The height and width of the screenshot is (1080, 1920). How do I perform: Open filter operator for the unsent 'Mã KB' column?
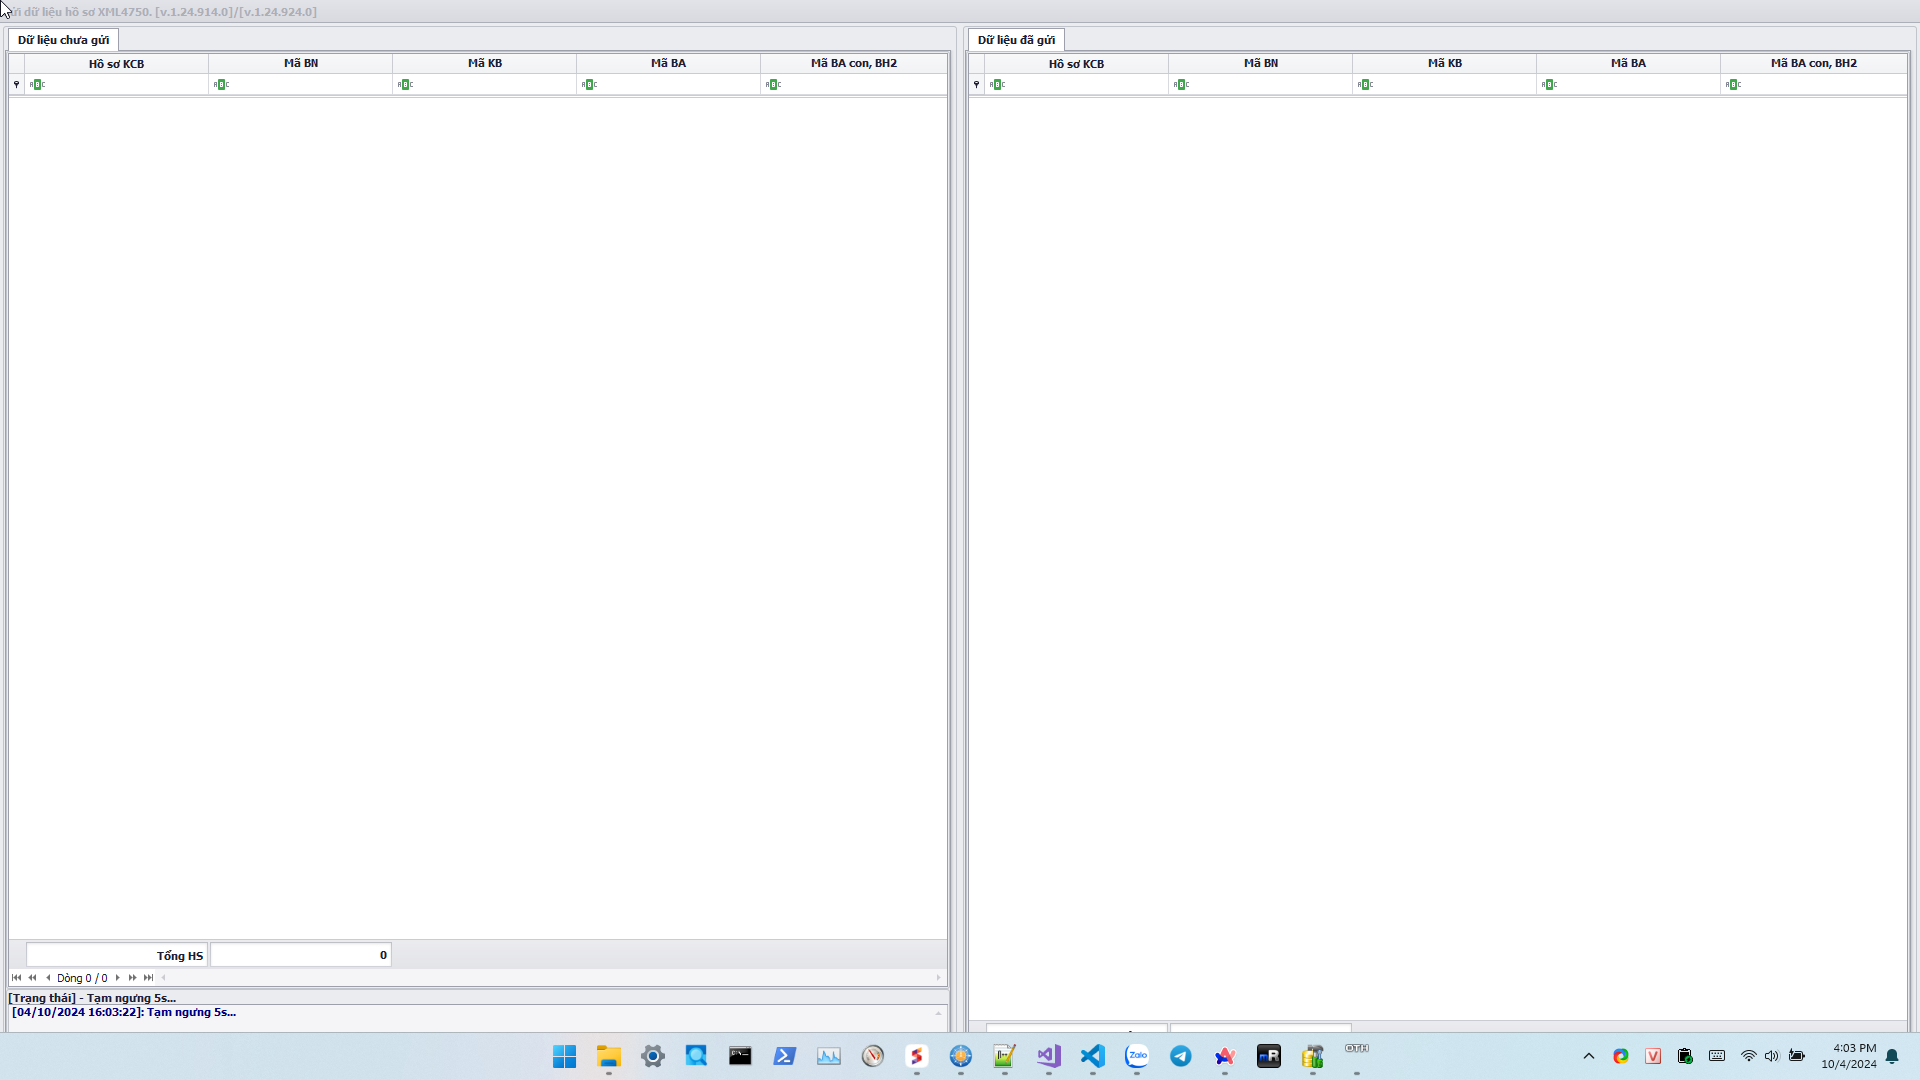click(405, 85)
